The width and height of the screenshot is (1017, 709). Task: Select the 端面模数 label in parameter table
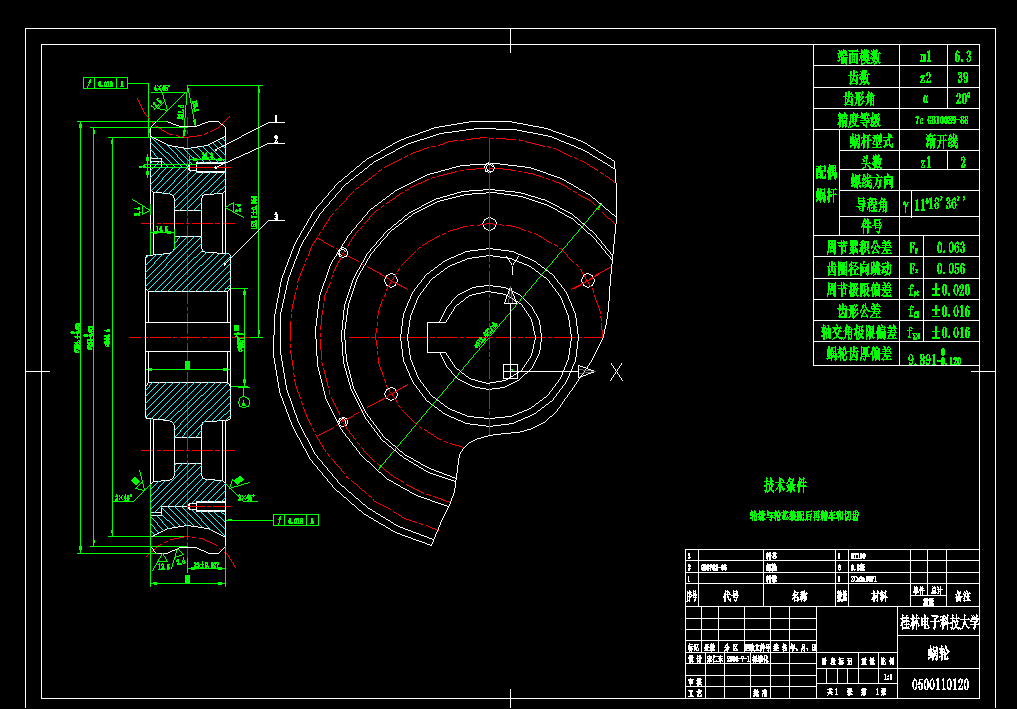[x=858, y=57]
